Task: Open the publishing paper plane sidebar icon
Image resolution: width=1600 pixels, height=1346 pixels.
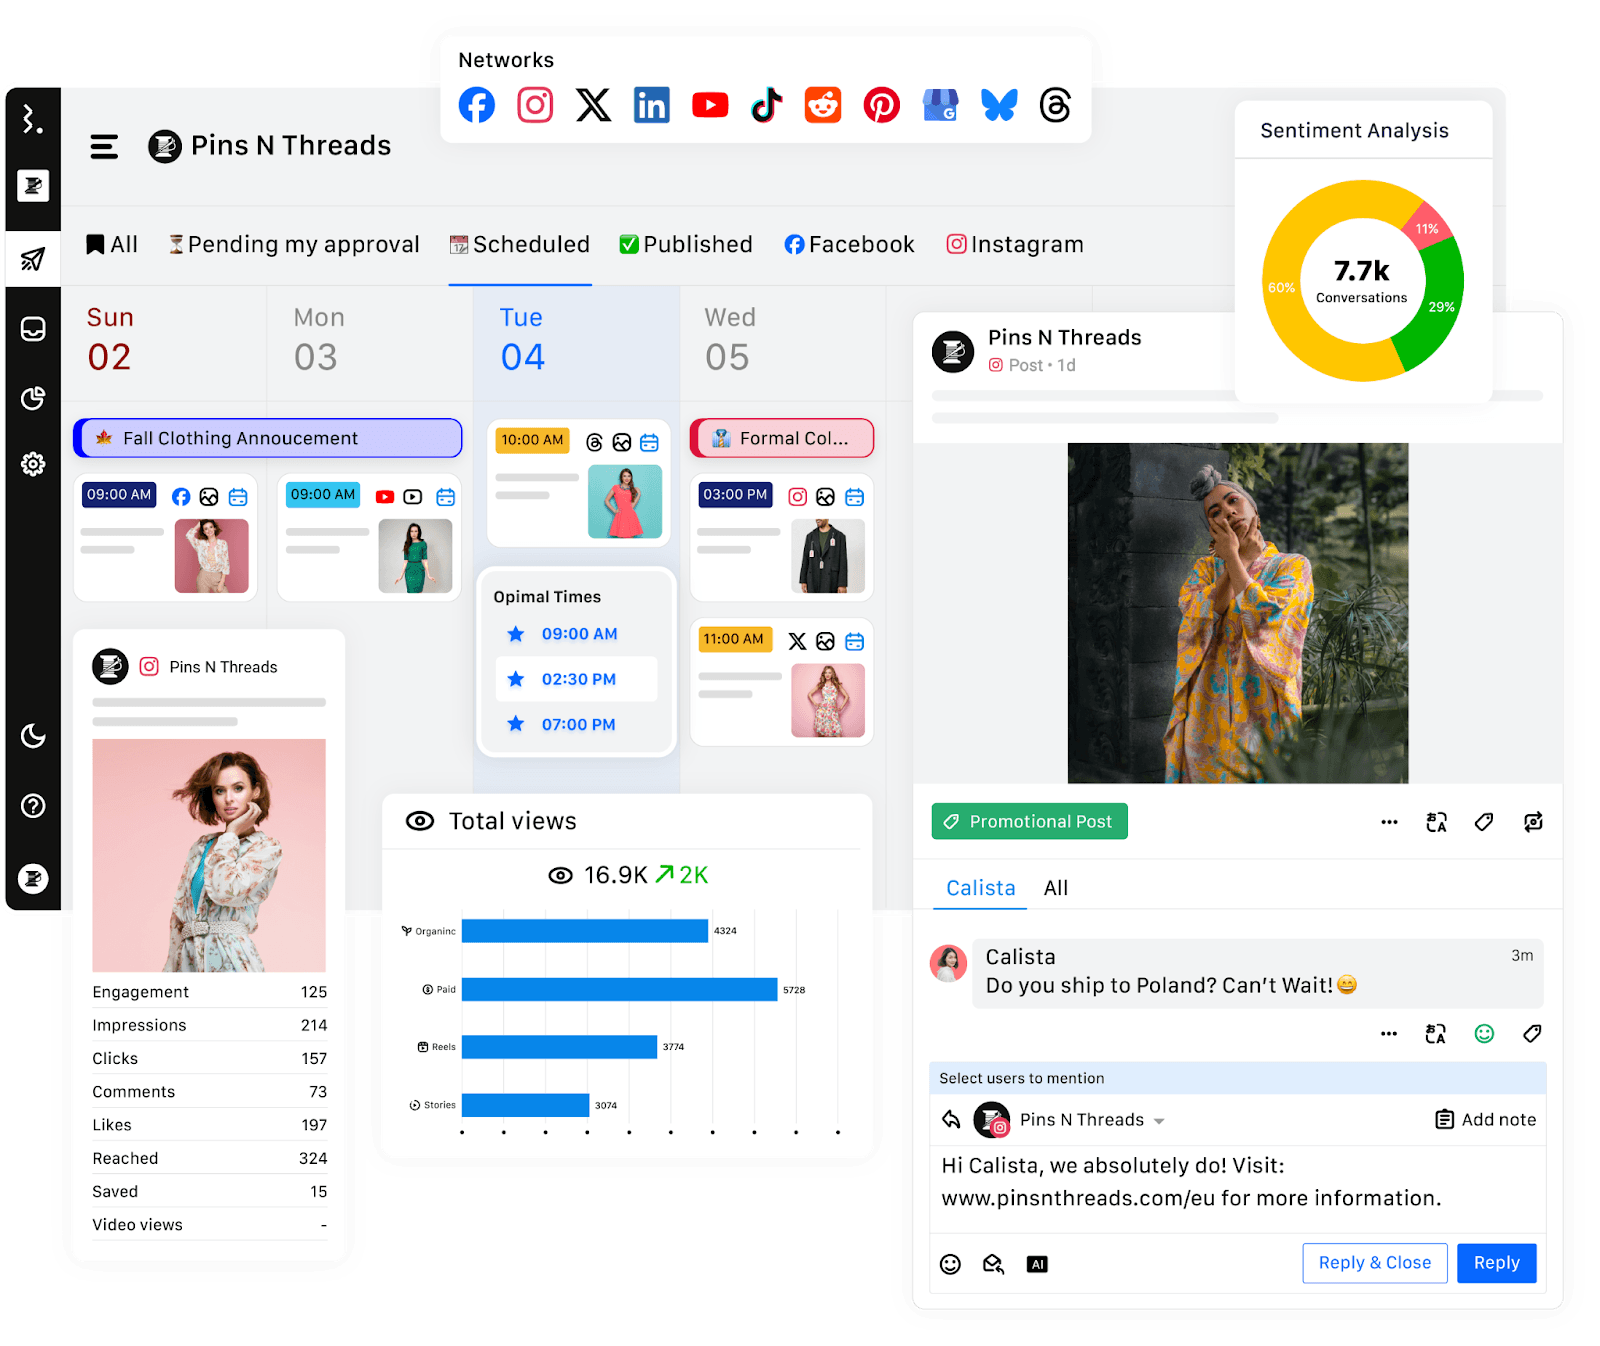Action: click(x=33, y=259)
